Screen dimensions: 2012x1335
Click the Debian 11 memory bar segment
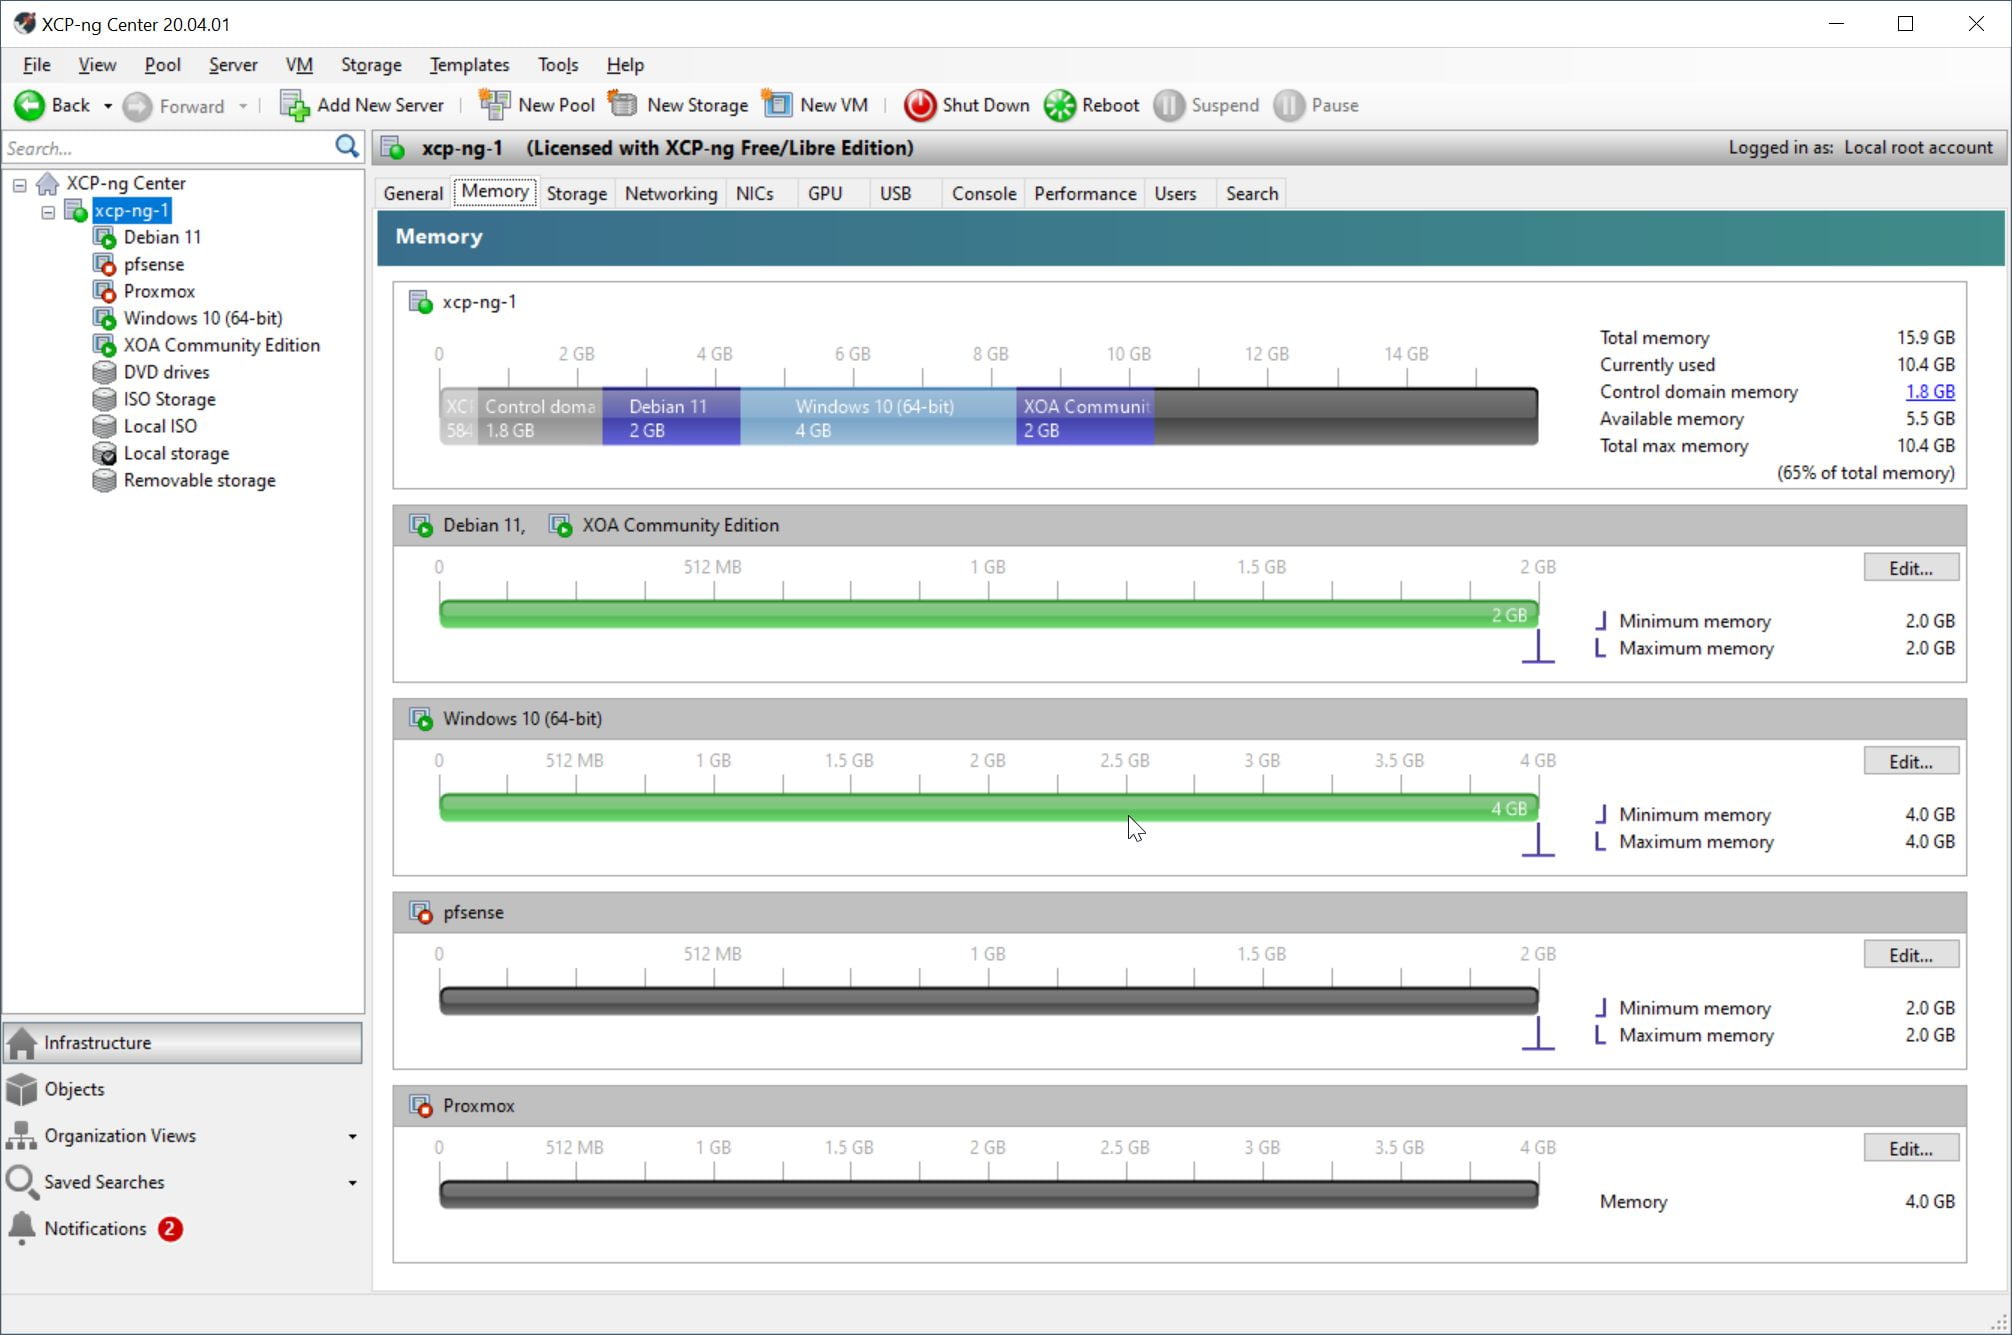tap(670, 418)
